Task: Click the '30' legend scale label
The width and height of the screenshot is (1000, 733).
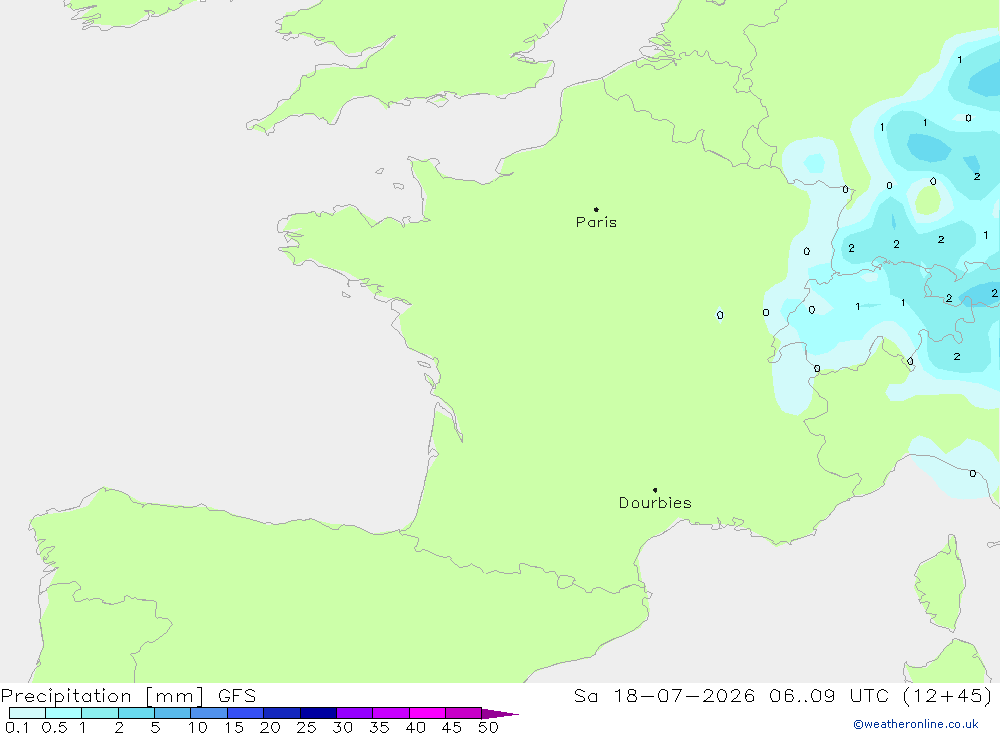Action: [x=342, y=727]
